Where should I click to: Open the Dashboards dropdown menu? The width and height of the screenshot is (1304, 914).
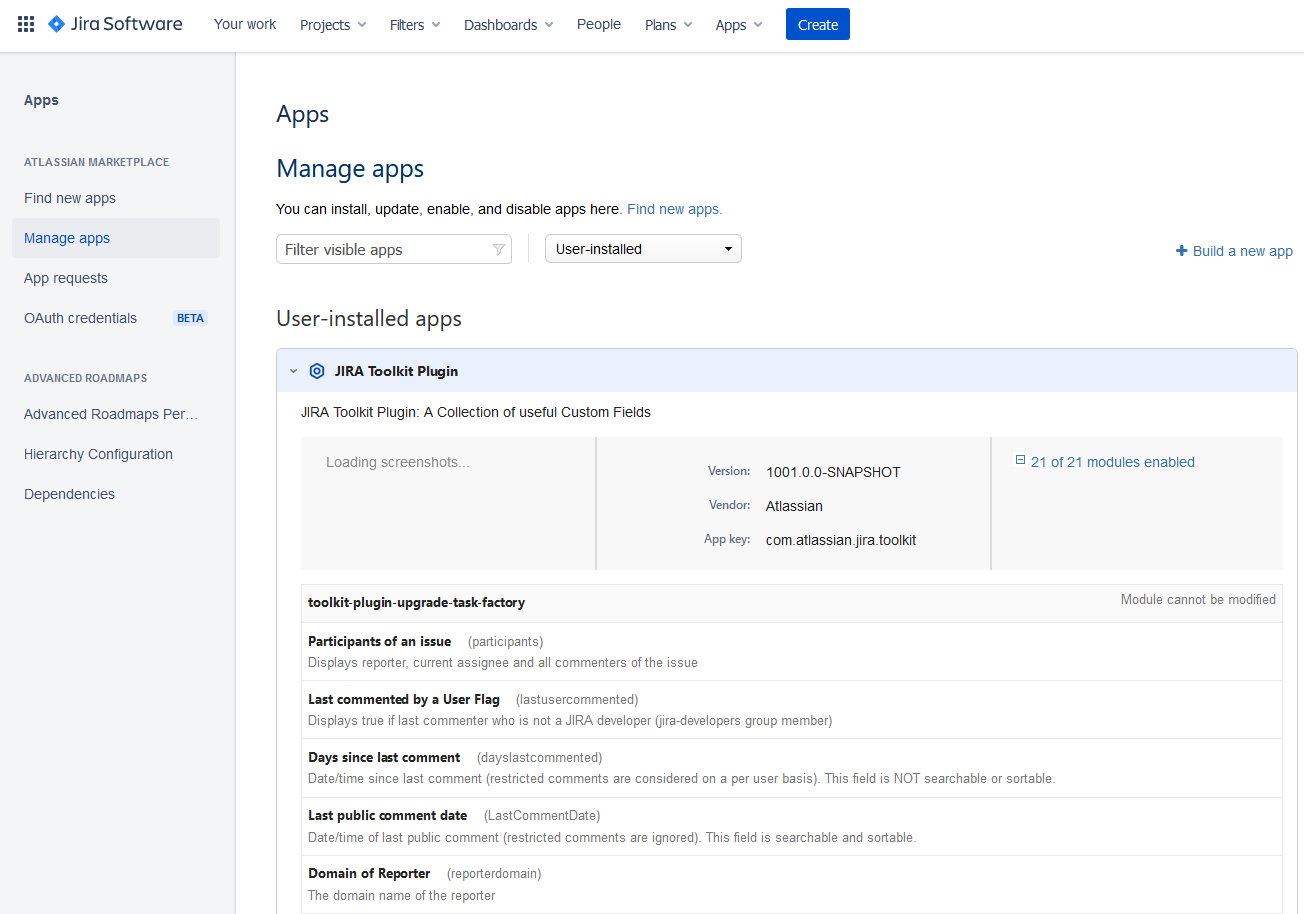point(508,25)
